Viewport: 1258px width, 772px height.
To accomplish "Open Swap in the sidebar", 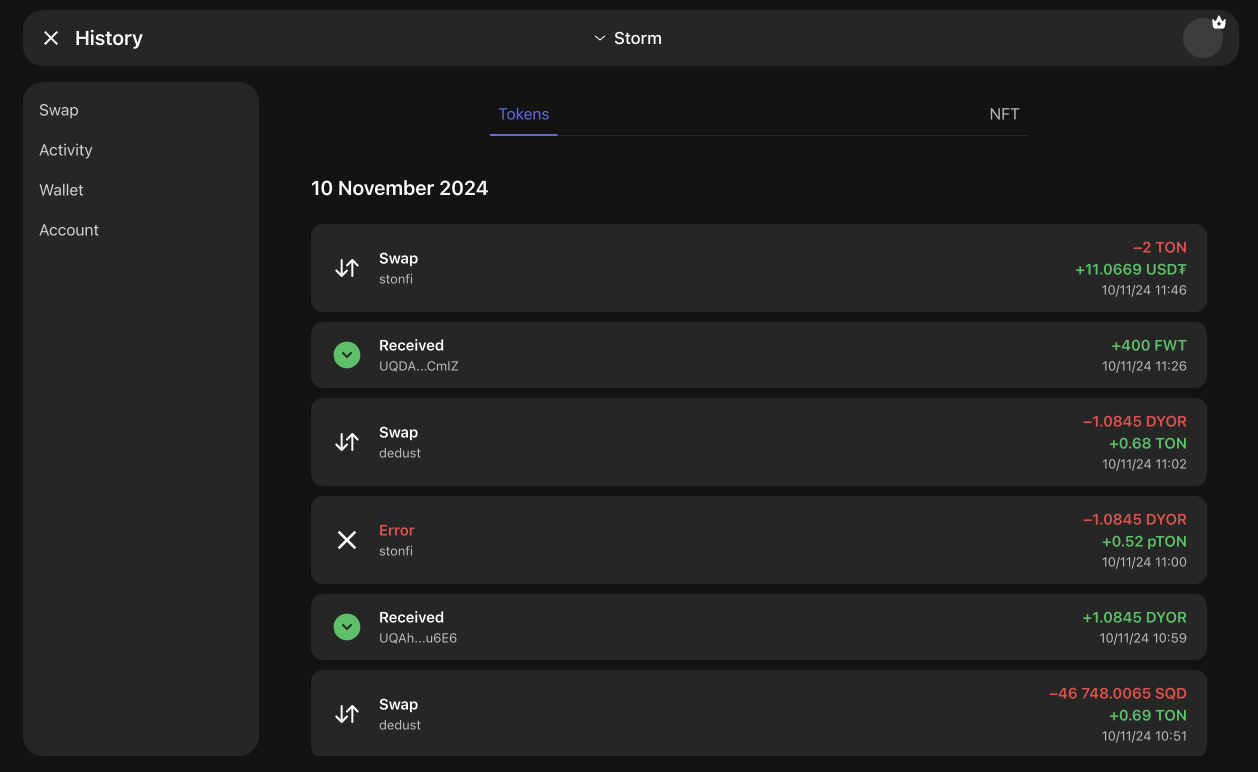I will [59, 110].
